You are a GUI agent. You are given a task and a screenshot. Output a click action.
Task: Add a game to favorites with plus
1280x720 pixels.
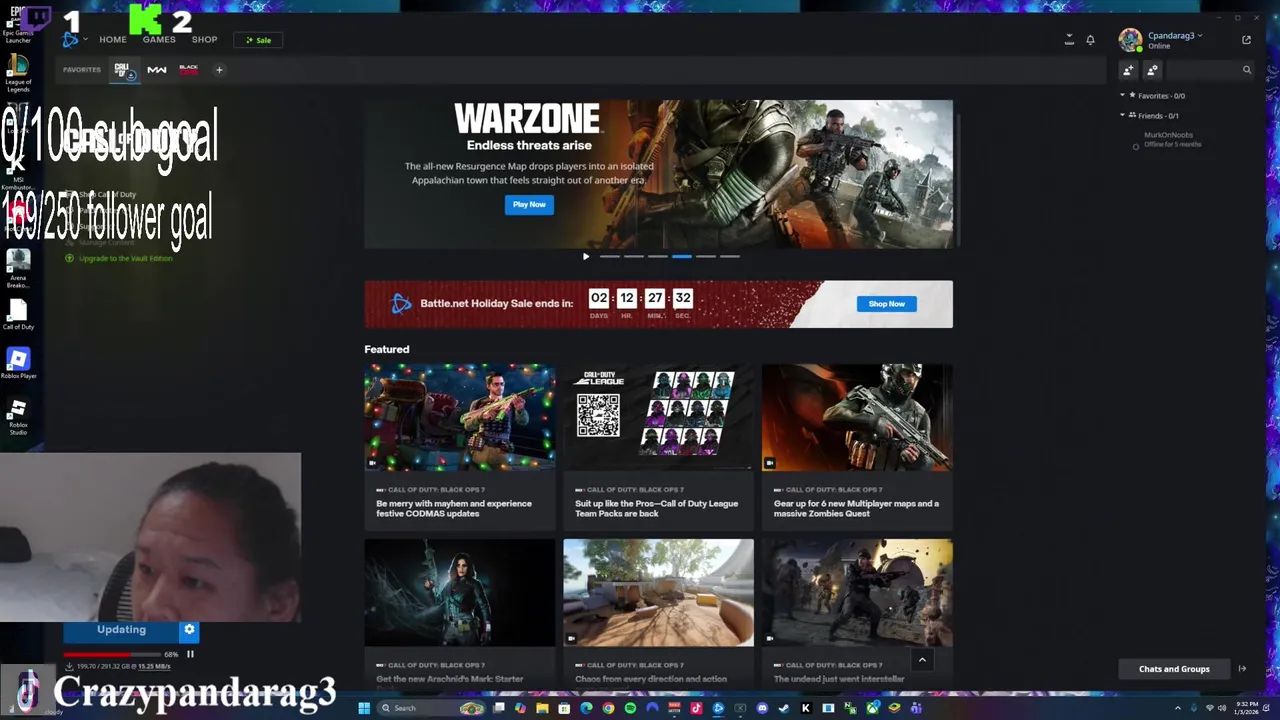click(219, 70)
